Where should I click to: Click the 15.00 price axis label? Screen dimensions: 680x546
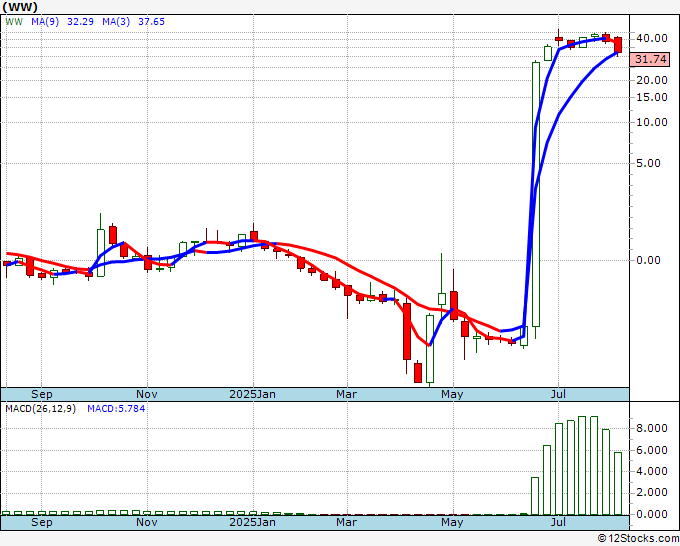651,97
